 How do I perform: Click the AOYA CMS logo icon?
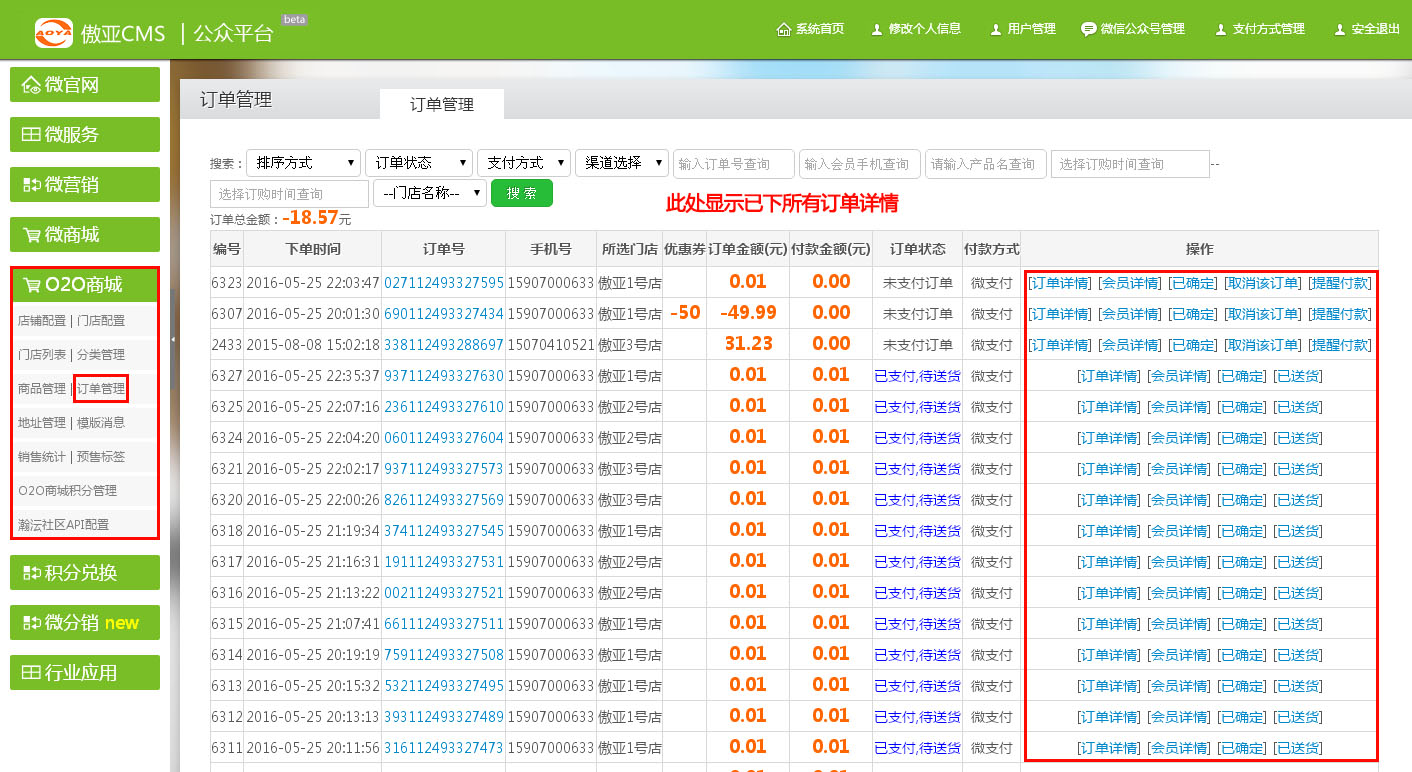click(x=54, y=32)
